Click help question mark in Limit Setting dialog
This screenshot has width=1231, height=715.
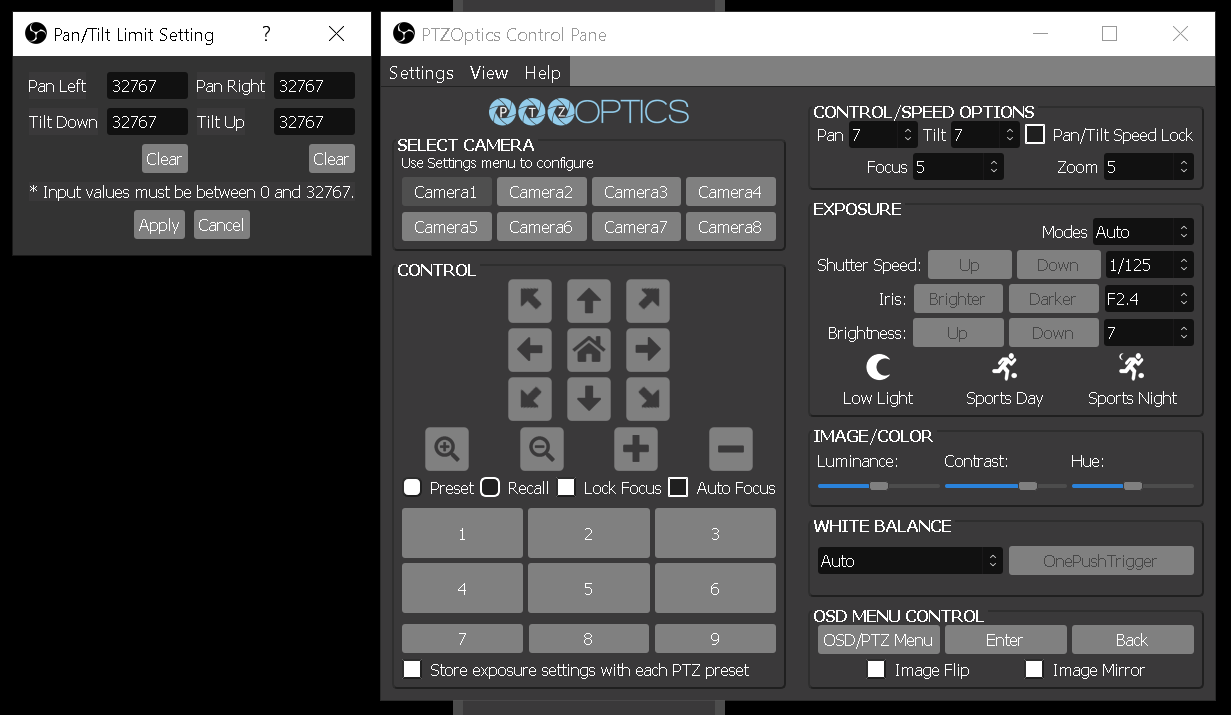tap(266, 34)
